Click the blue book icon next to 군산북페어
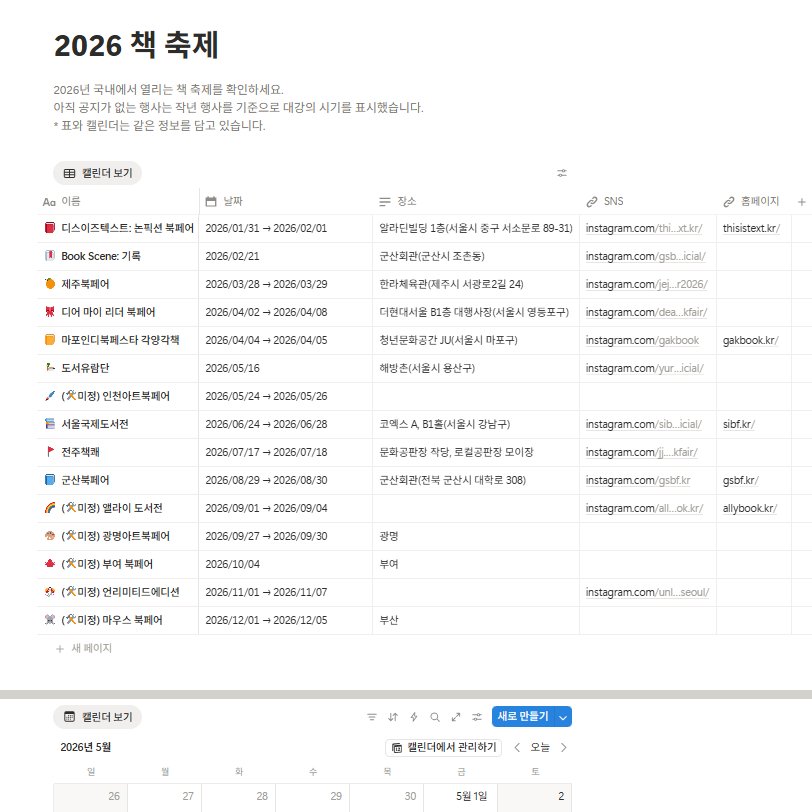 click(50, 480)
